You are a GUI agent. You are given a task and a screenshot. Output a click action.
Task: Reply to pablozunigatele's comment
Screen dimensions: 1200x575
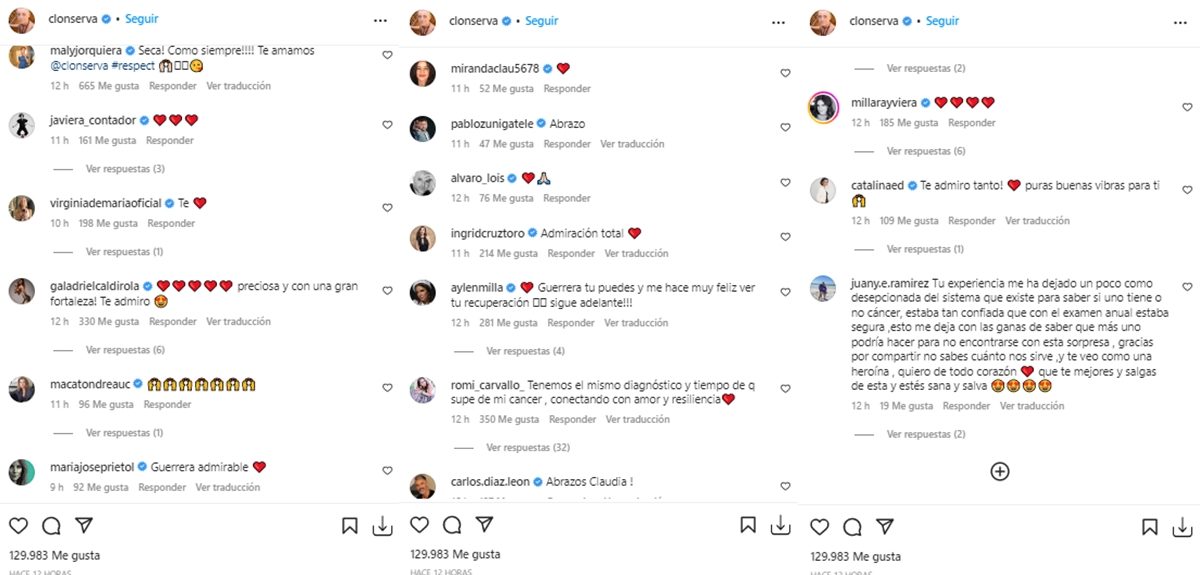pyautogui.click(x=567, y=144)
